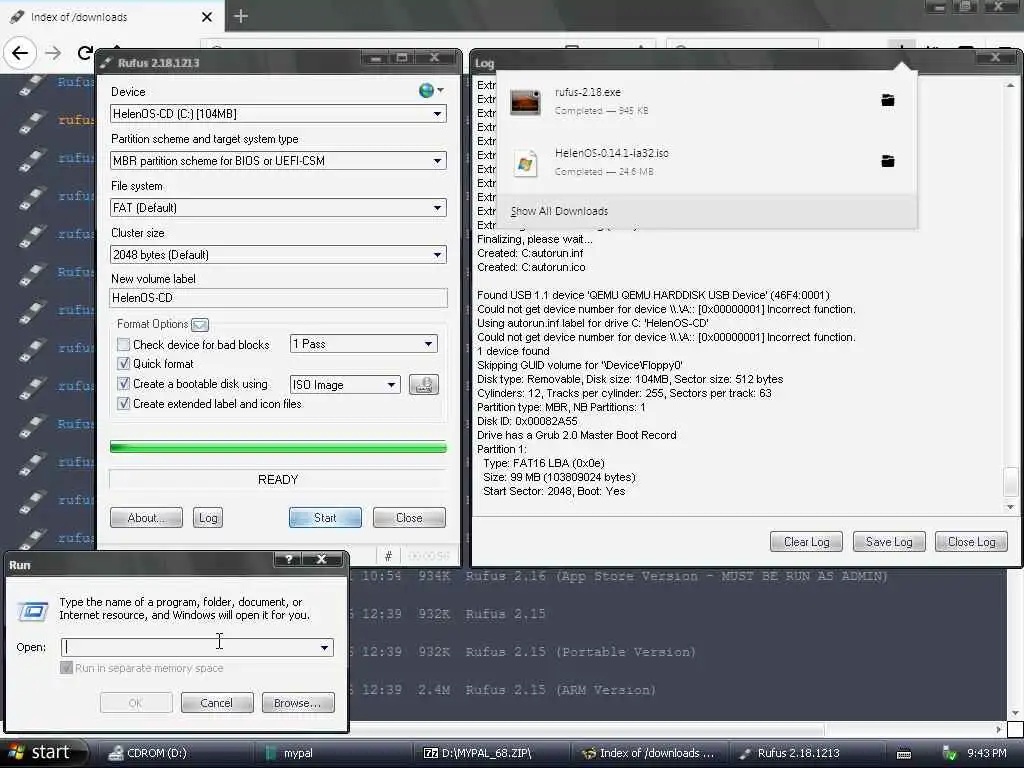Click rufus-2.18.exe file thumbnail icon

(x=525, y=103)
